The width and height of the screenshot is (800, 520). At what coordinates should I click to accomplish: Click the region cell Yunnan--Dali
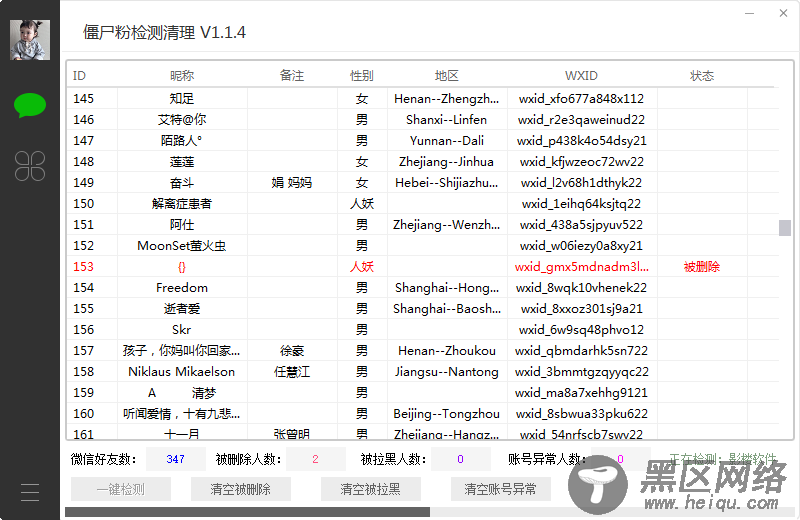click(446, 140)
